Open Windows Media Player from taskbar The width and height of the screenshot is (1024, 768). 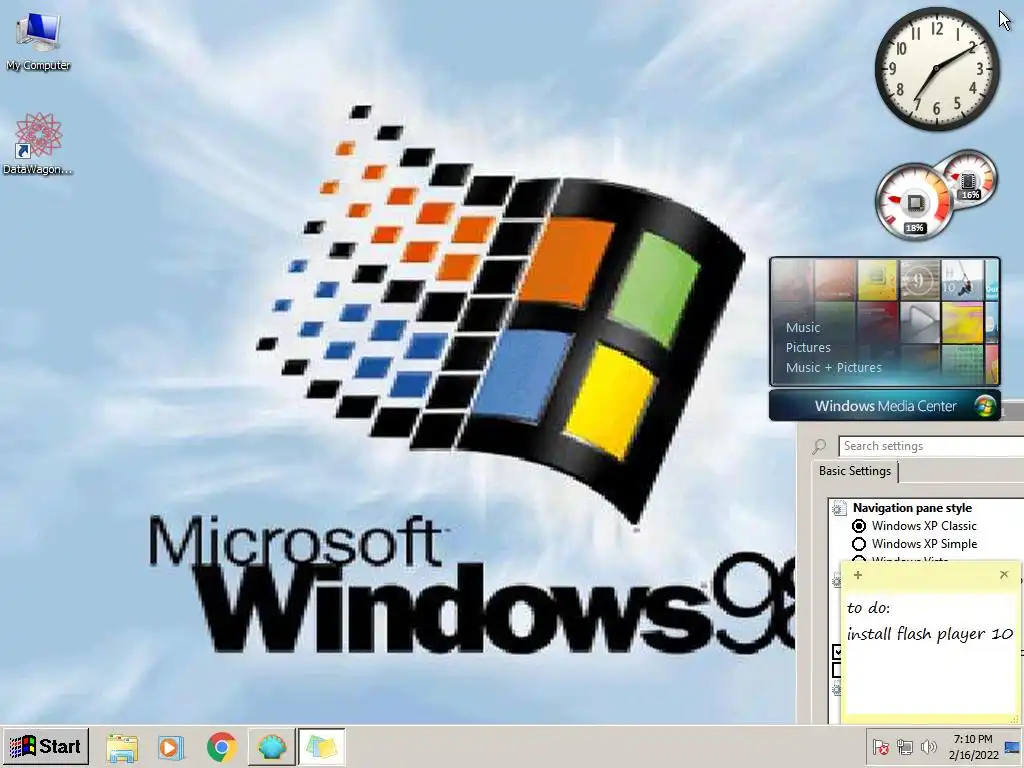pos(170,747)
